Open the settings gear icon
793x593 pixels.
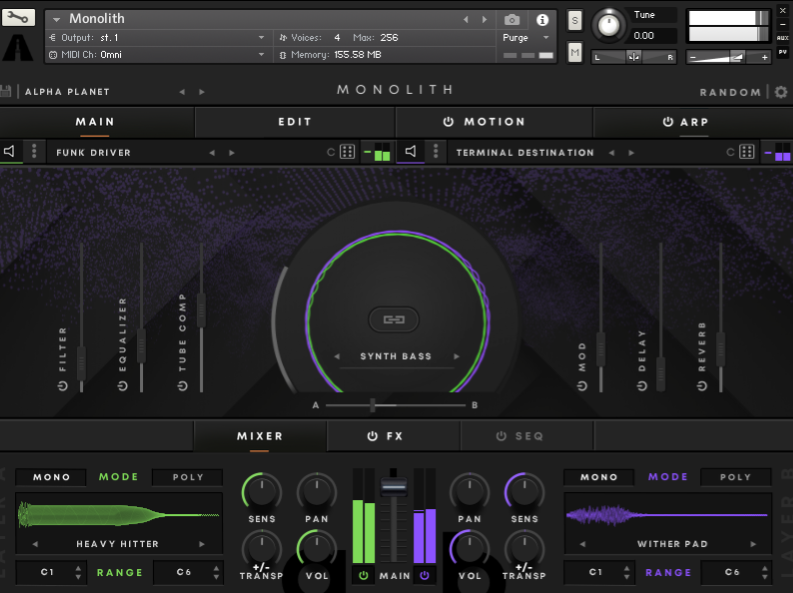tap(781, 92)
